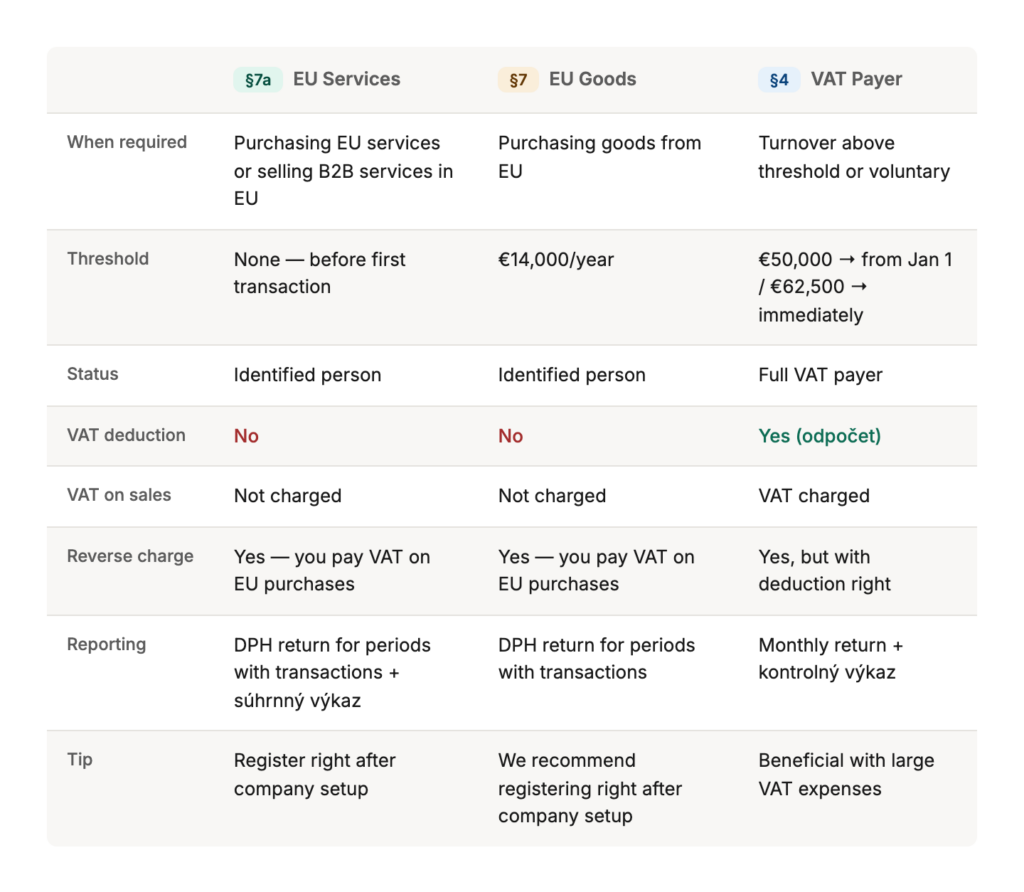Select the EU Goods column header
This screenshot has height=892, width=1024.
[x=592, y=80]
